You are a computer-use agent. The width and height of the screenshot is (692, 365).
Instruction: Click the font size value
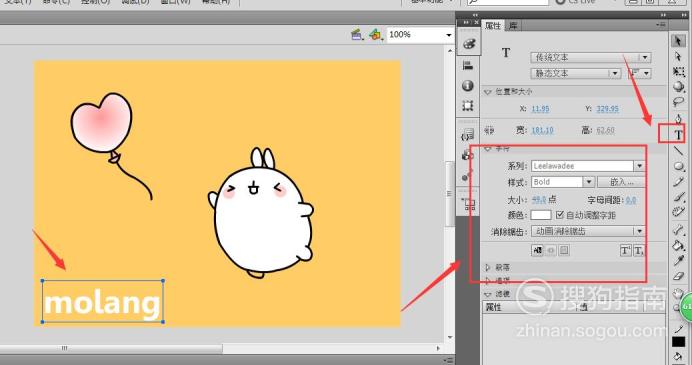pos(539,199)
